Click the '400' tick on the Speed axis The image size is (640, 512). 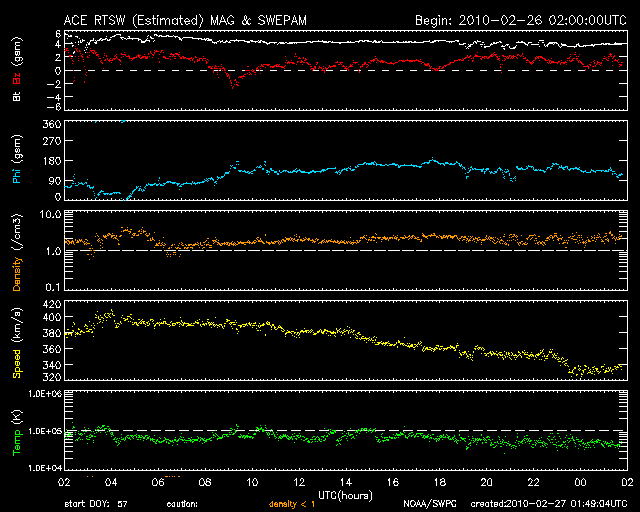pos(52,317)
